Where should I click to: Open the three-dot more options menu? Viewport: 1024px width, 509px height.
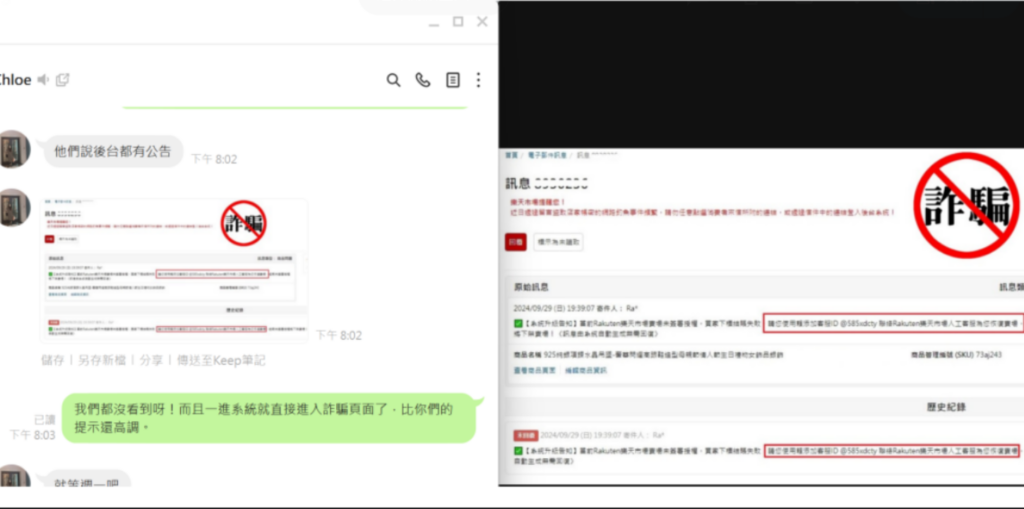(x=479, y=80)
